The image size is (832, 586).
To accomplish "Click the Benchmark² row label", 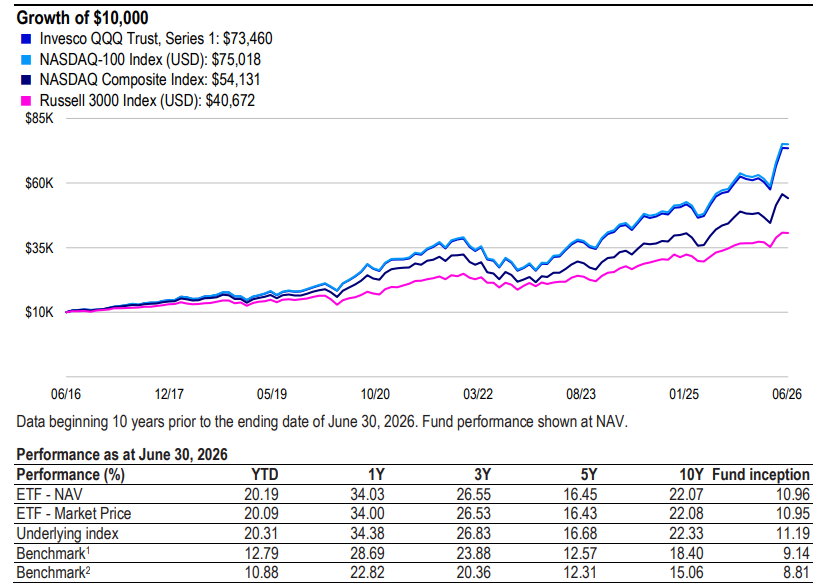I will (53, 573).
